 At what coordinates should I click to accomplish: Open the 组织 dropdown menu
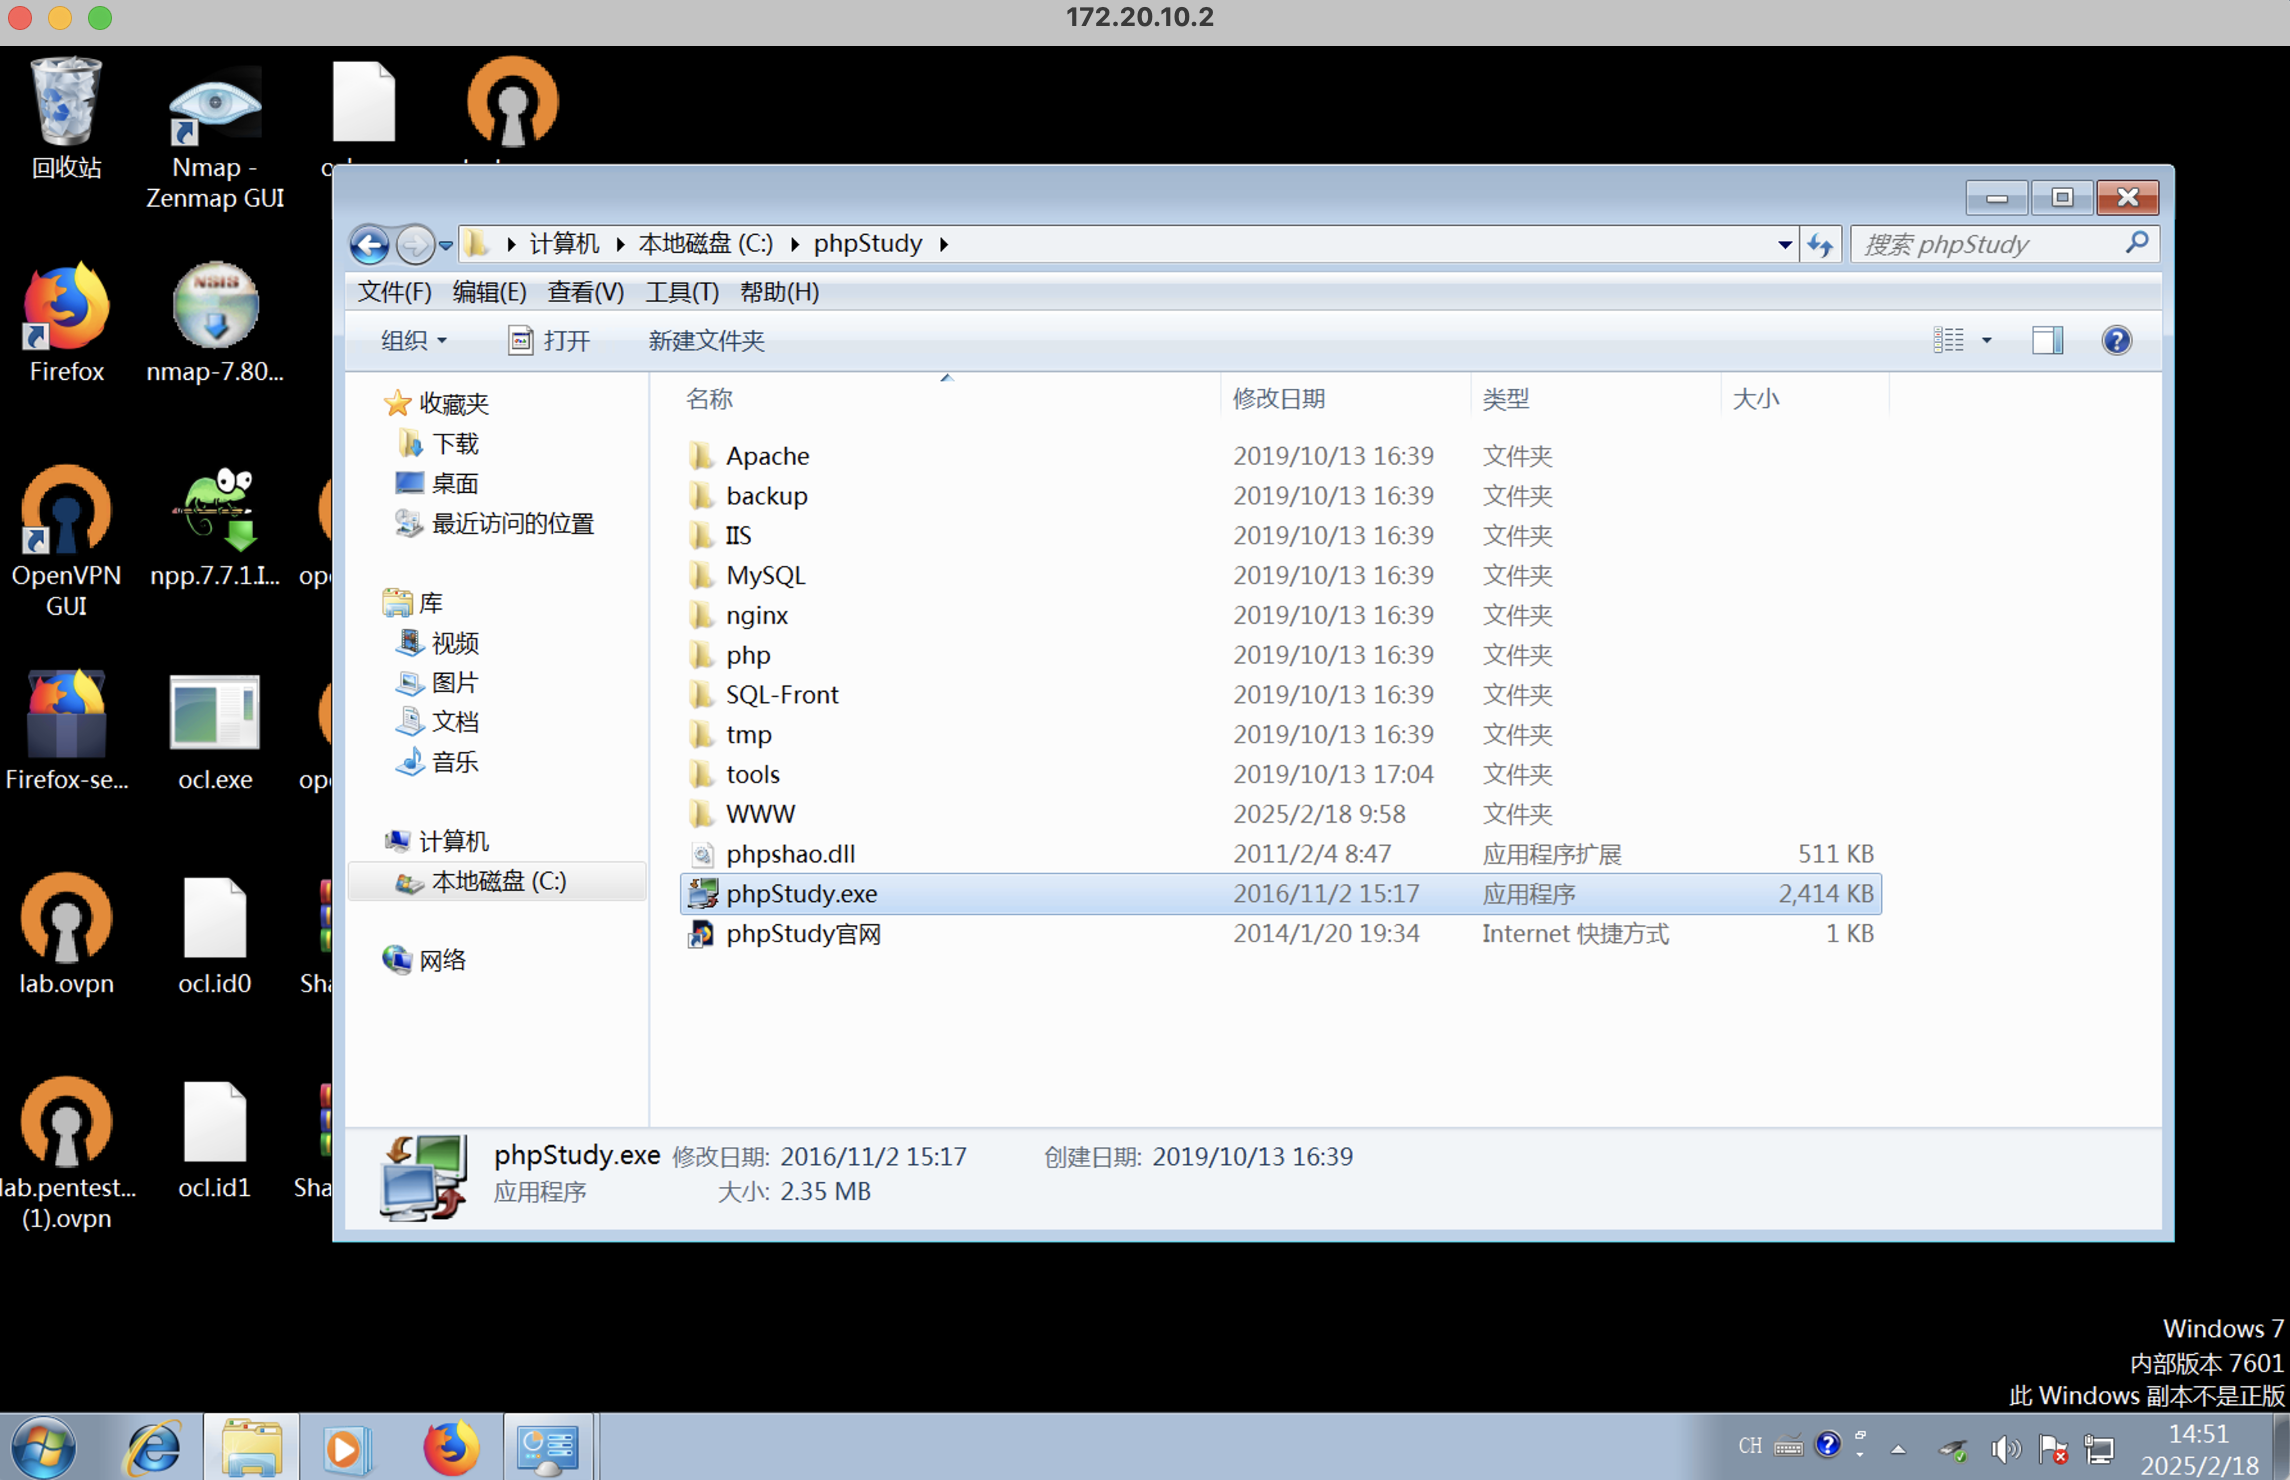click(x=413, y=341)
